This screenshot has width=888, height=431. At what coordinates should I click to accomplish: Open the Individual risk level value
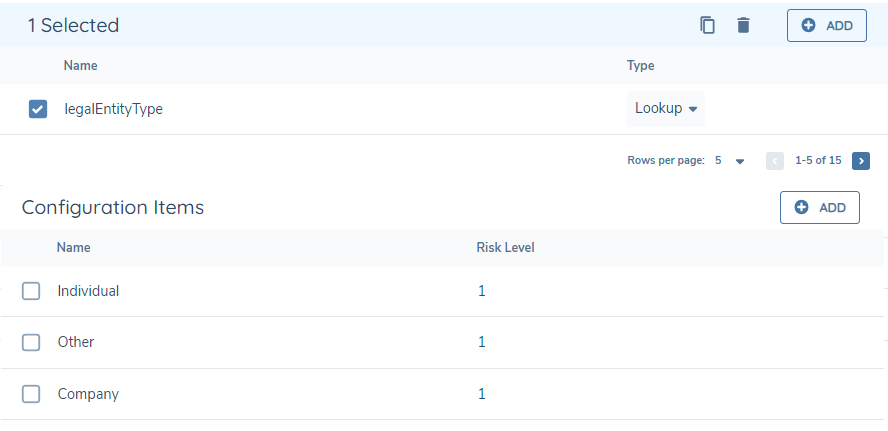coord(481,291)
